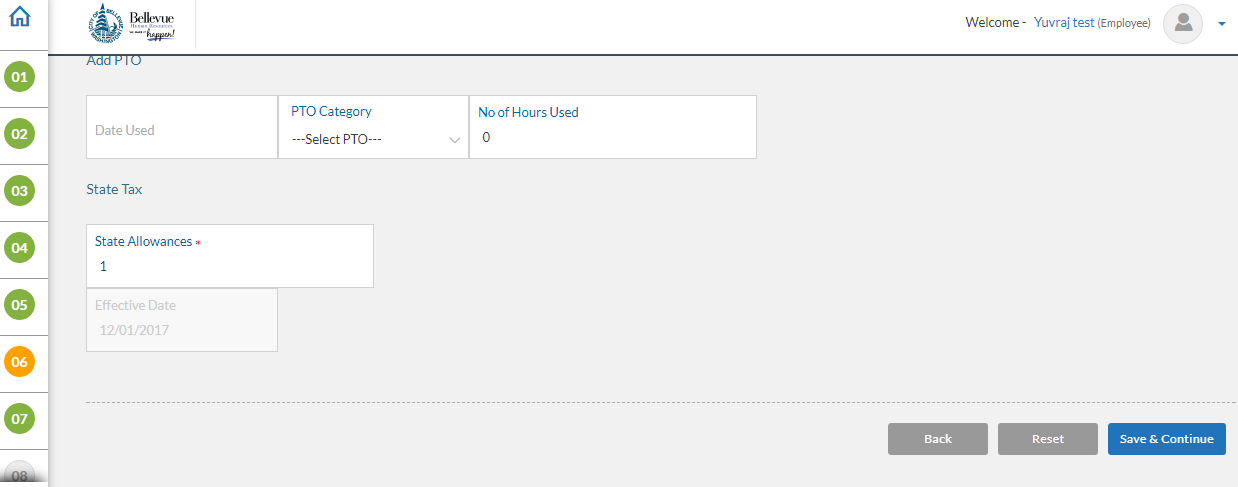The height and width of the screenshot is (487, 1238).
Task: Navigate to step 04 circle
Action: point(19,247)
